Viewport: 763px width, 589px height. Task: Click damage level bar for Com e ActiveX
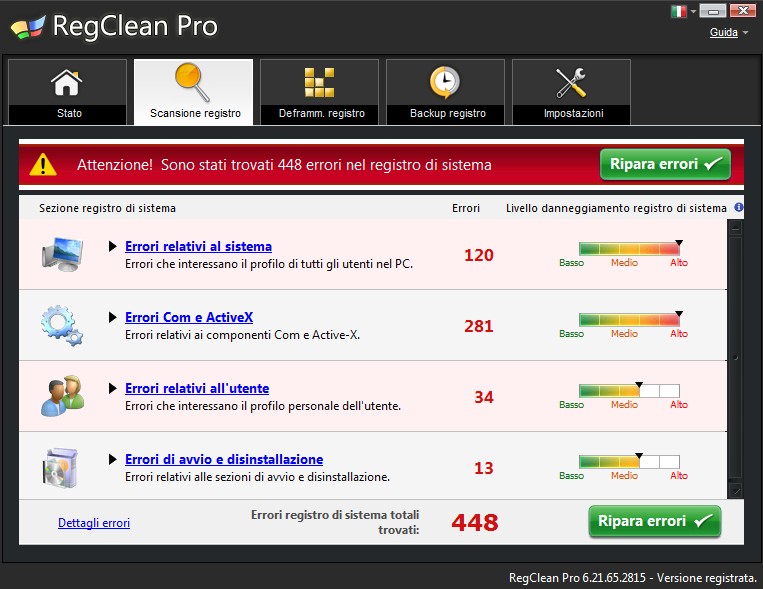click(x=629, y=320)
